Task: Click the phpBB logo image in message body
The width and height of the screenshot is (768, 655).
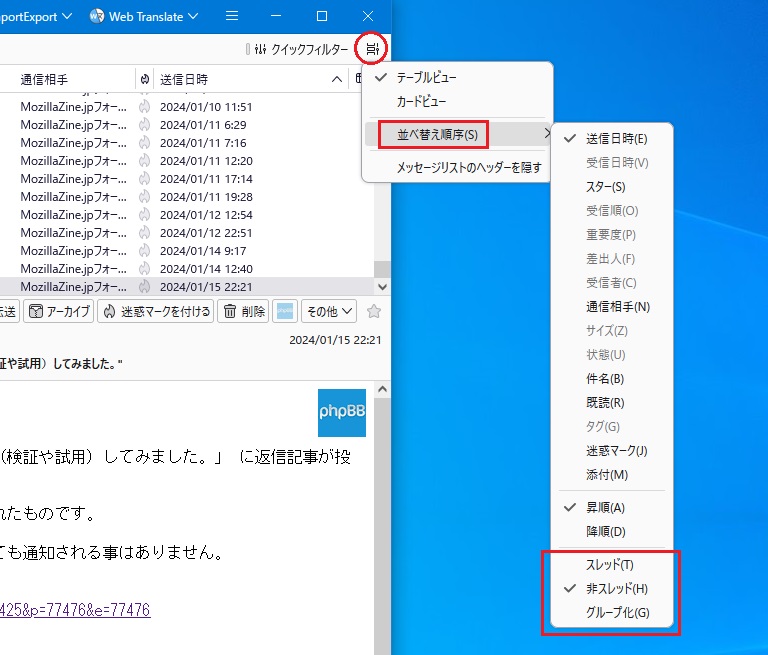Action: click(341, 412)
